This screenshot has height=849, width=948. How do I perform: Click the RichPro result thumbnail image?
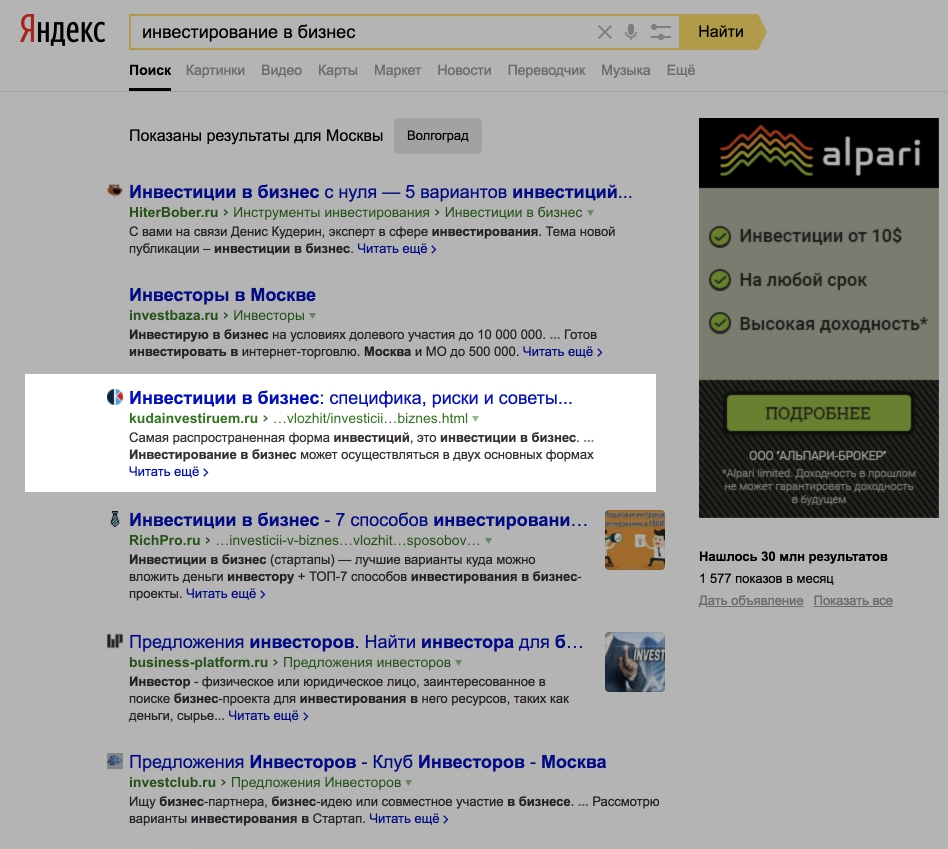click(x=635, y=540)
